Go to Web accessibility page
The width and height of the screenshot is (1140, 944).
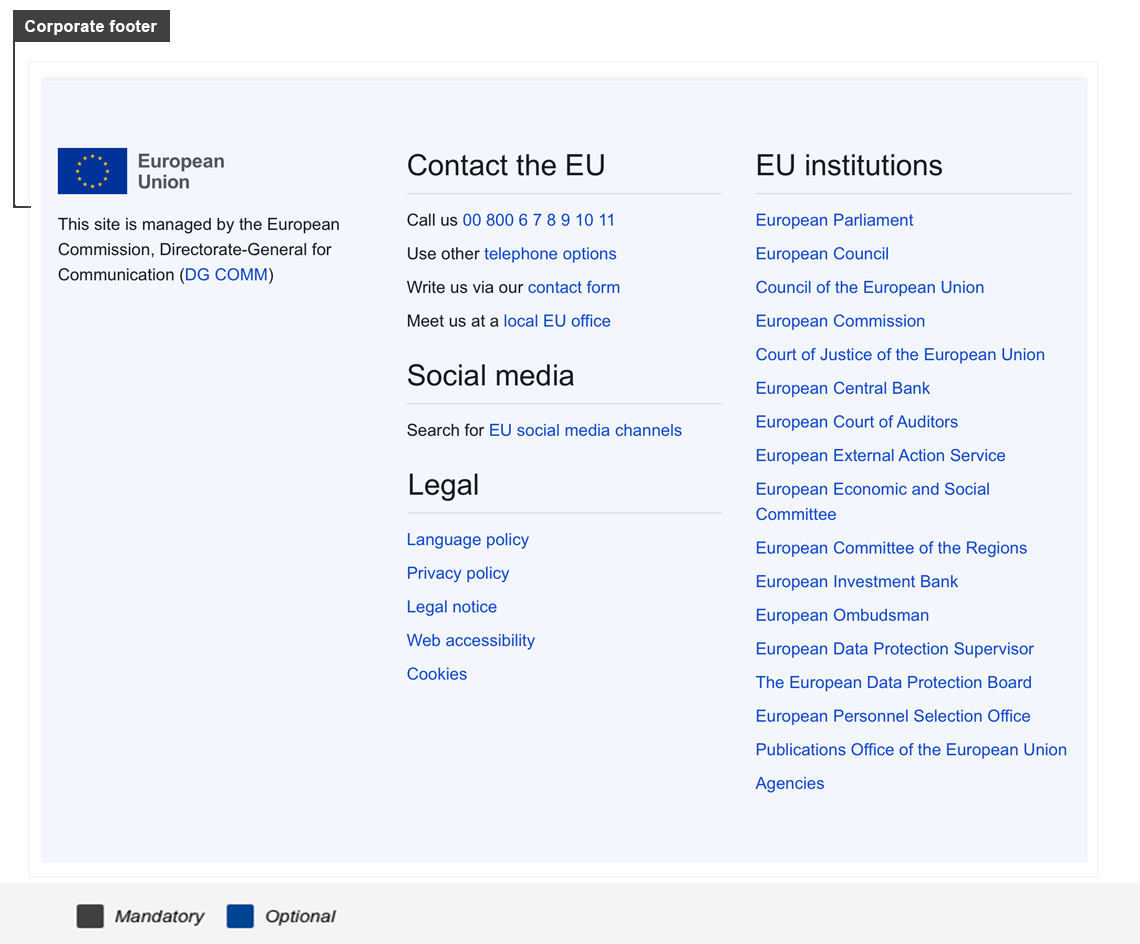[470, 641]
